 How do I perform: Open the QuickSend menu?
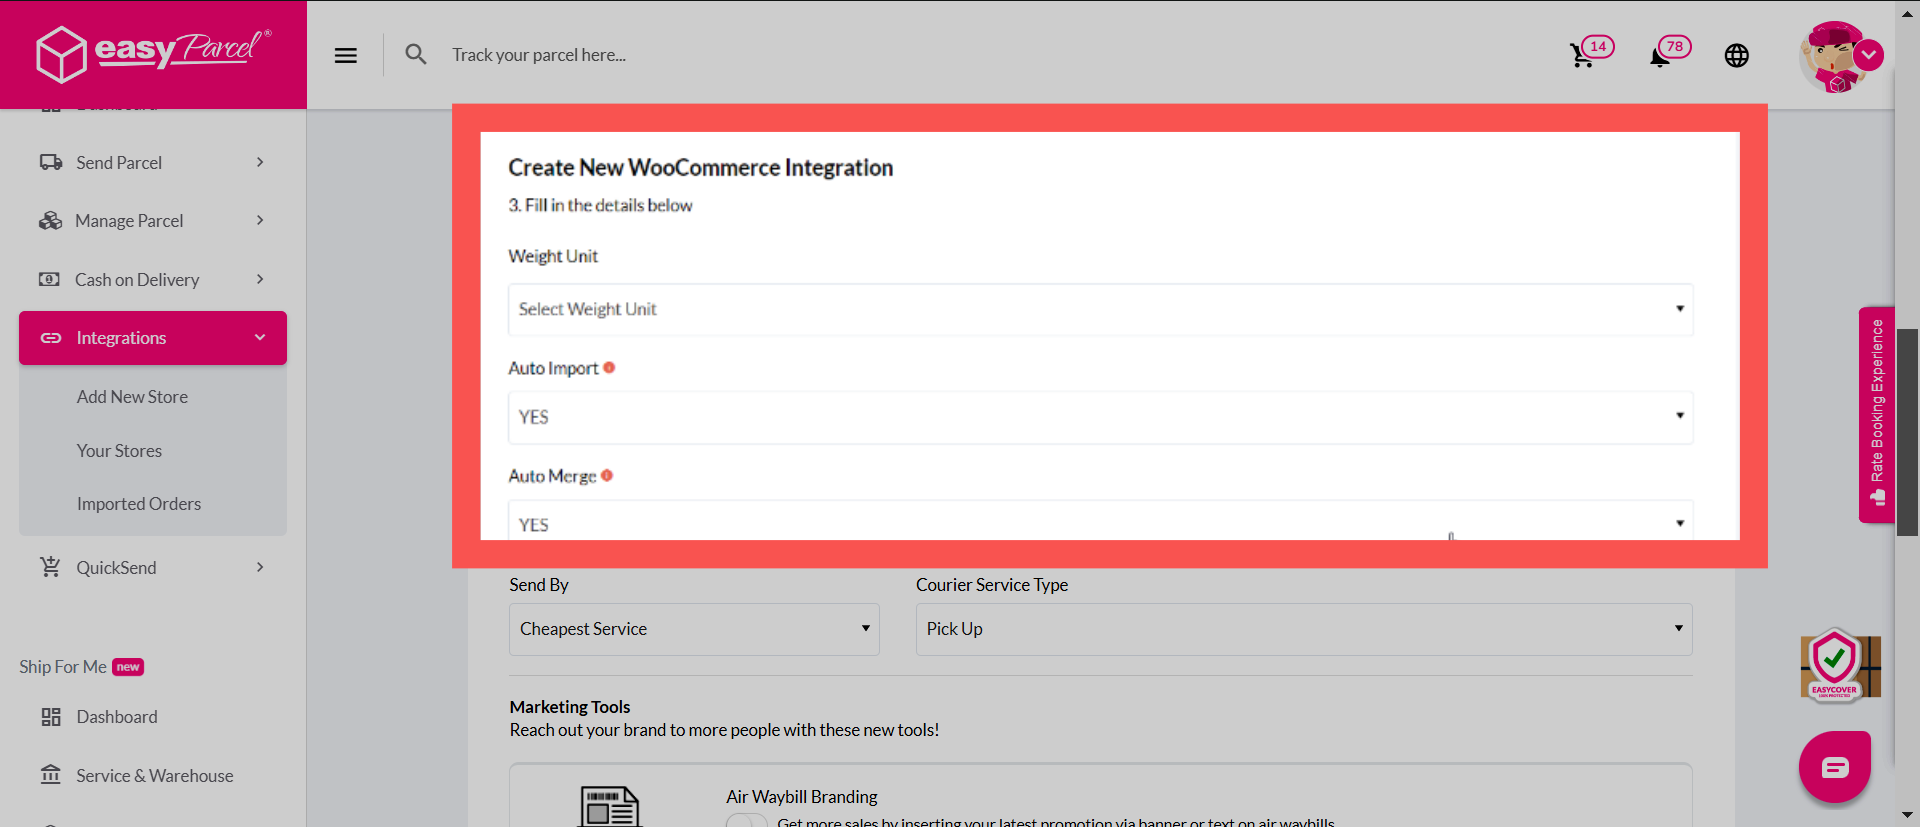click(153, 567)
